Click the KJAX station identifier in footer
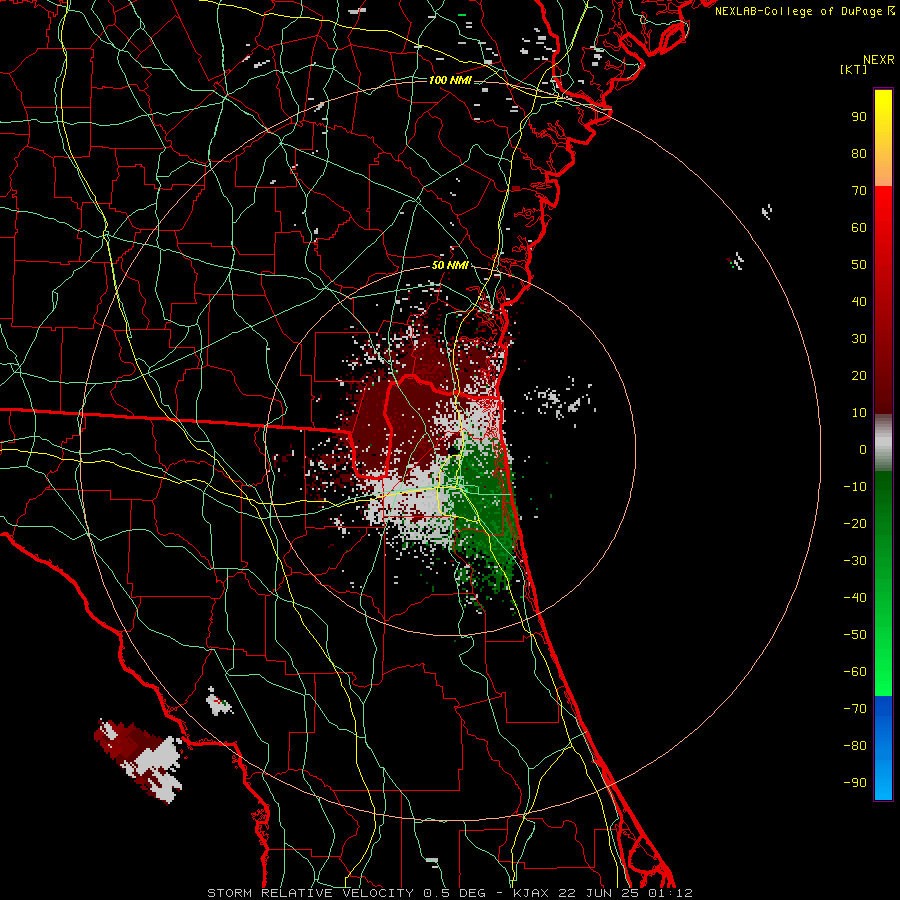The width and height of the screenshot is (900, 900). click(531, 893)
